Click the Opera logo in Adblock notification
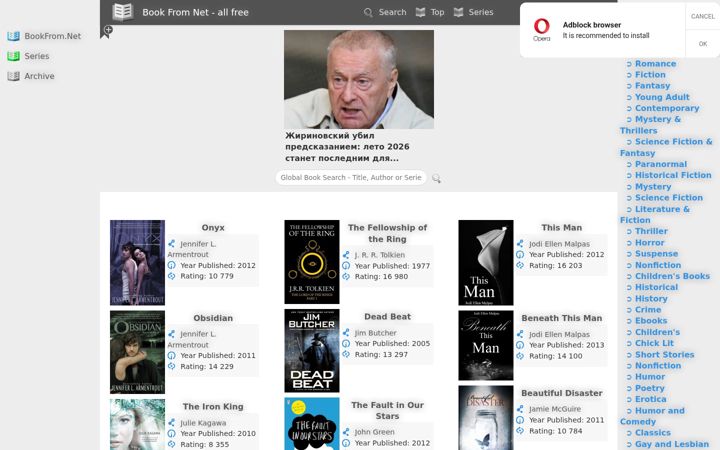Viewport: 720px width, 450px height. point(541,29)
